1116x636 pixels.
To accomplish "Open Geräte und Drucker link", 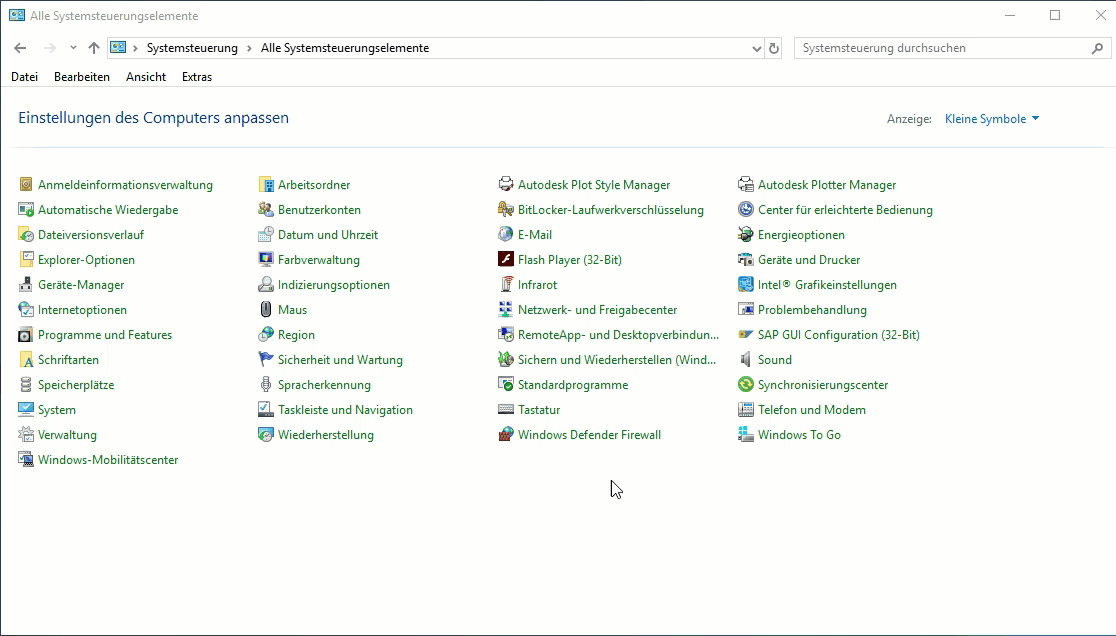I will pos(809,260).
